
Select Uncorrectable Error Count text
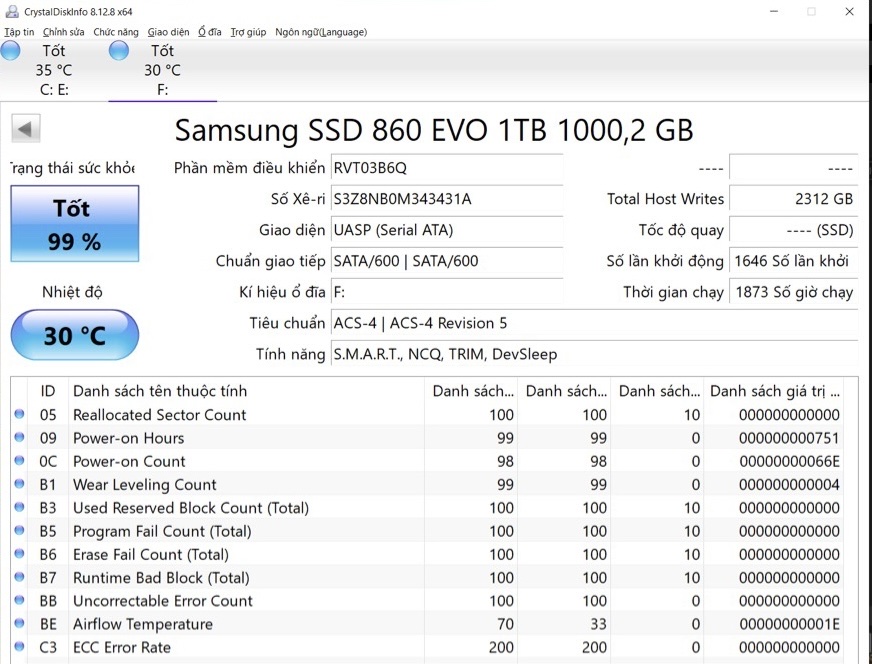[163, 601]
